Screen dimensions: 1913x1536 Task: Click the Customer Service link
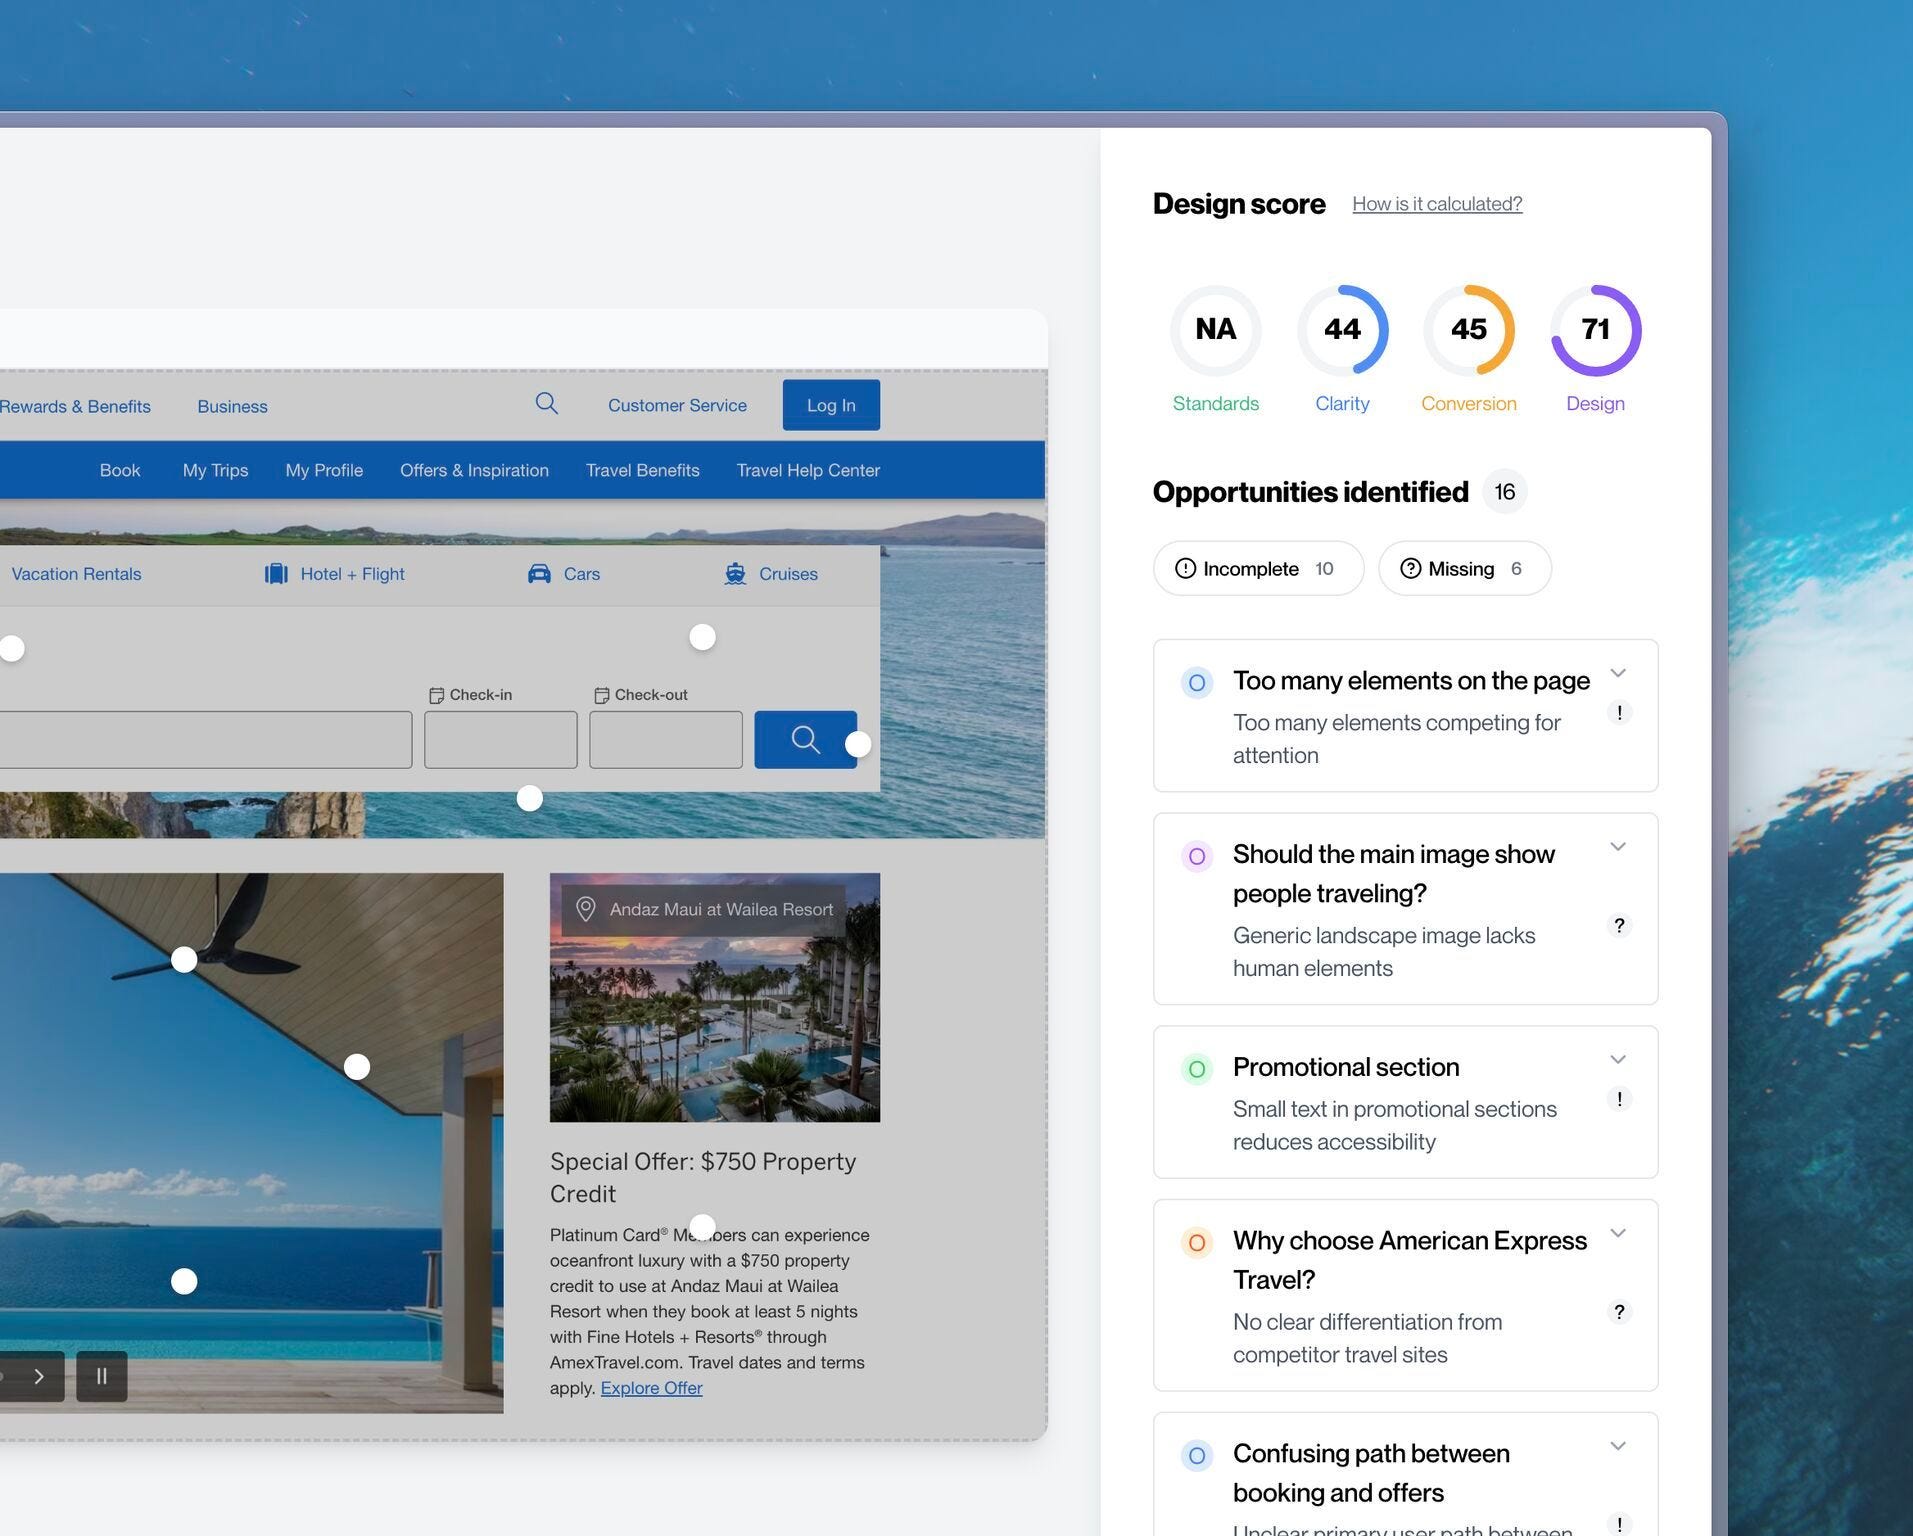click(677, 405)
